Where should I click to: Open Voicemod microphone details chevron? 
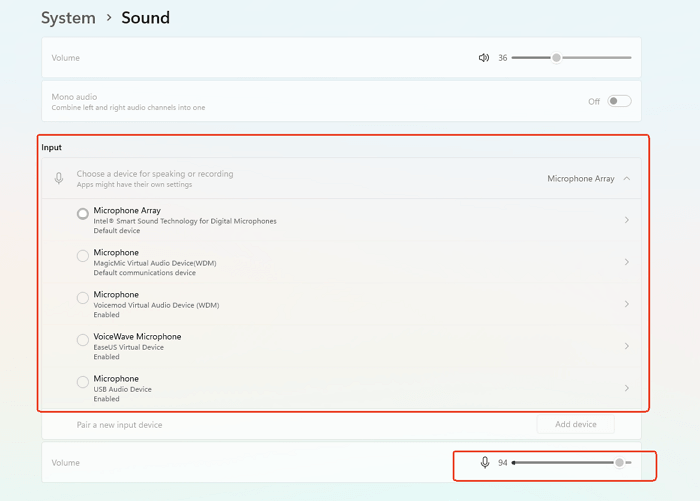point(626,304)
